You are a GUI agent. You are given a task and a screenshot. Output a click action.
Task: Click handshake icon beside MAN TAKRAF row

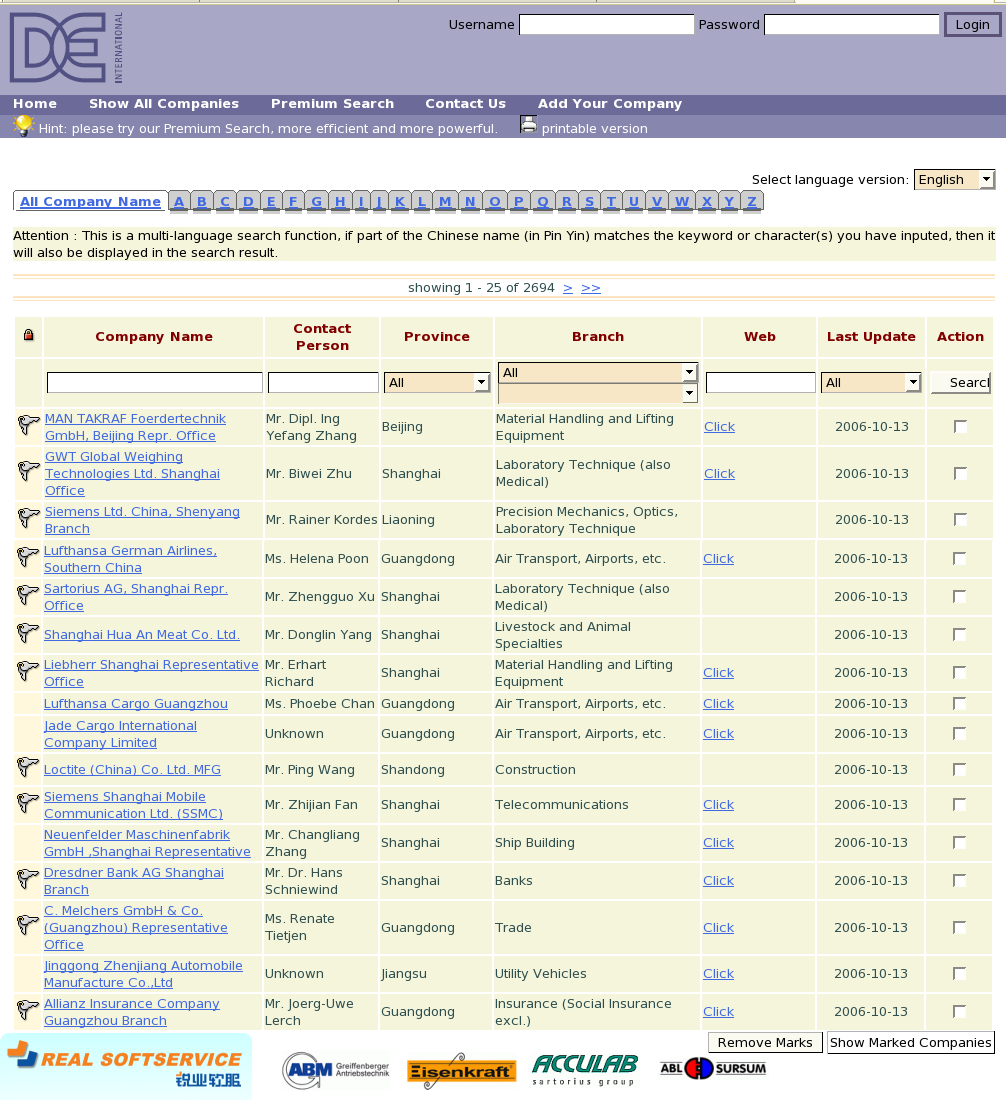click(28, 426)
